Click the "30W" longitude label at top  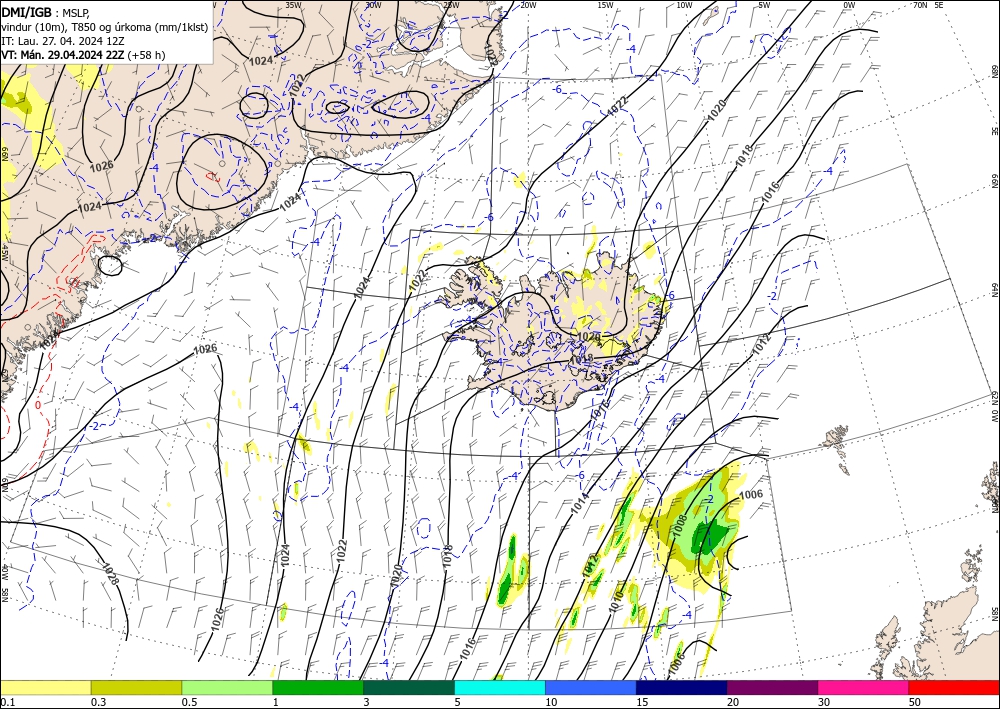[374, 5]
